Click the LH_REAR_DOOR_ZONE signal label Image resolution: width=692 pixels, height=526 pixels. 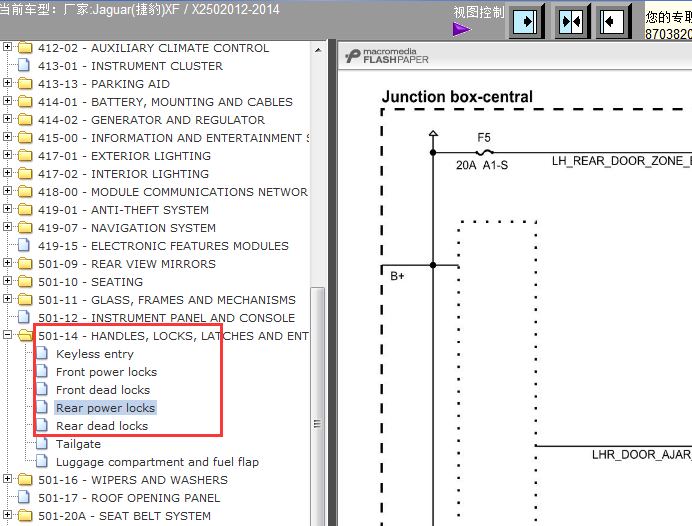tap(621, 161)
